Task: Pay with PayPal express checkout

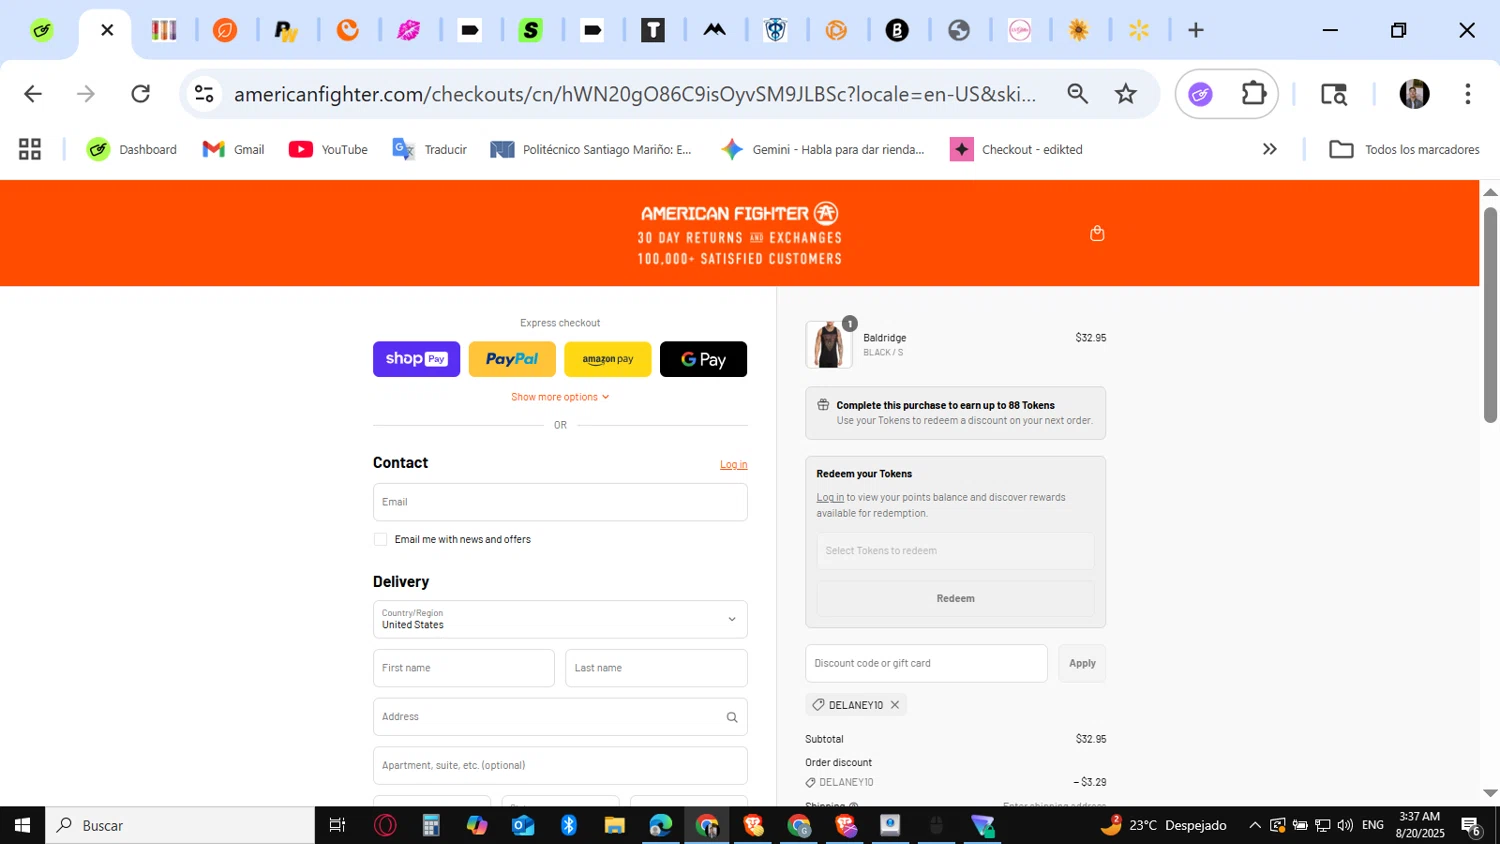Action: [x=512, y=359]
